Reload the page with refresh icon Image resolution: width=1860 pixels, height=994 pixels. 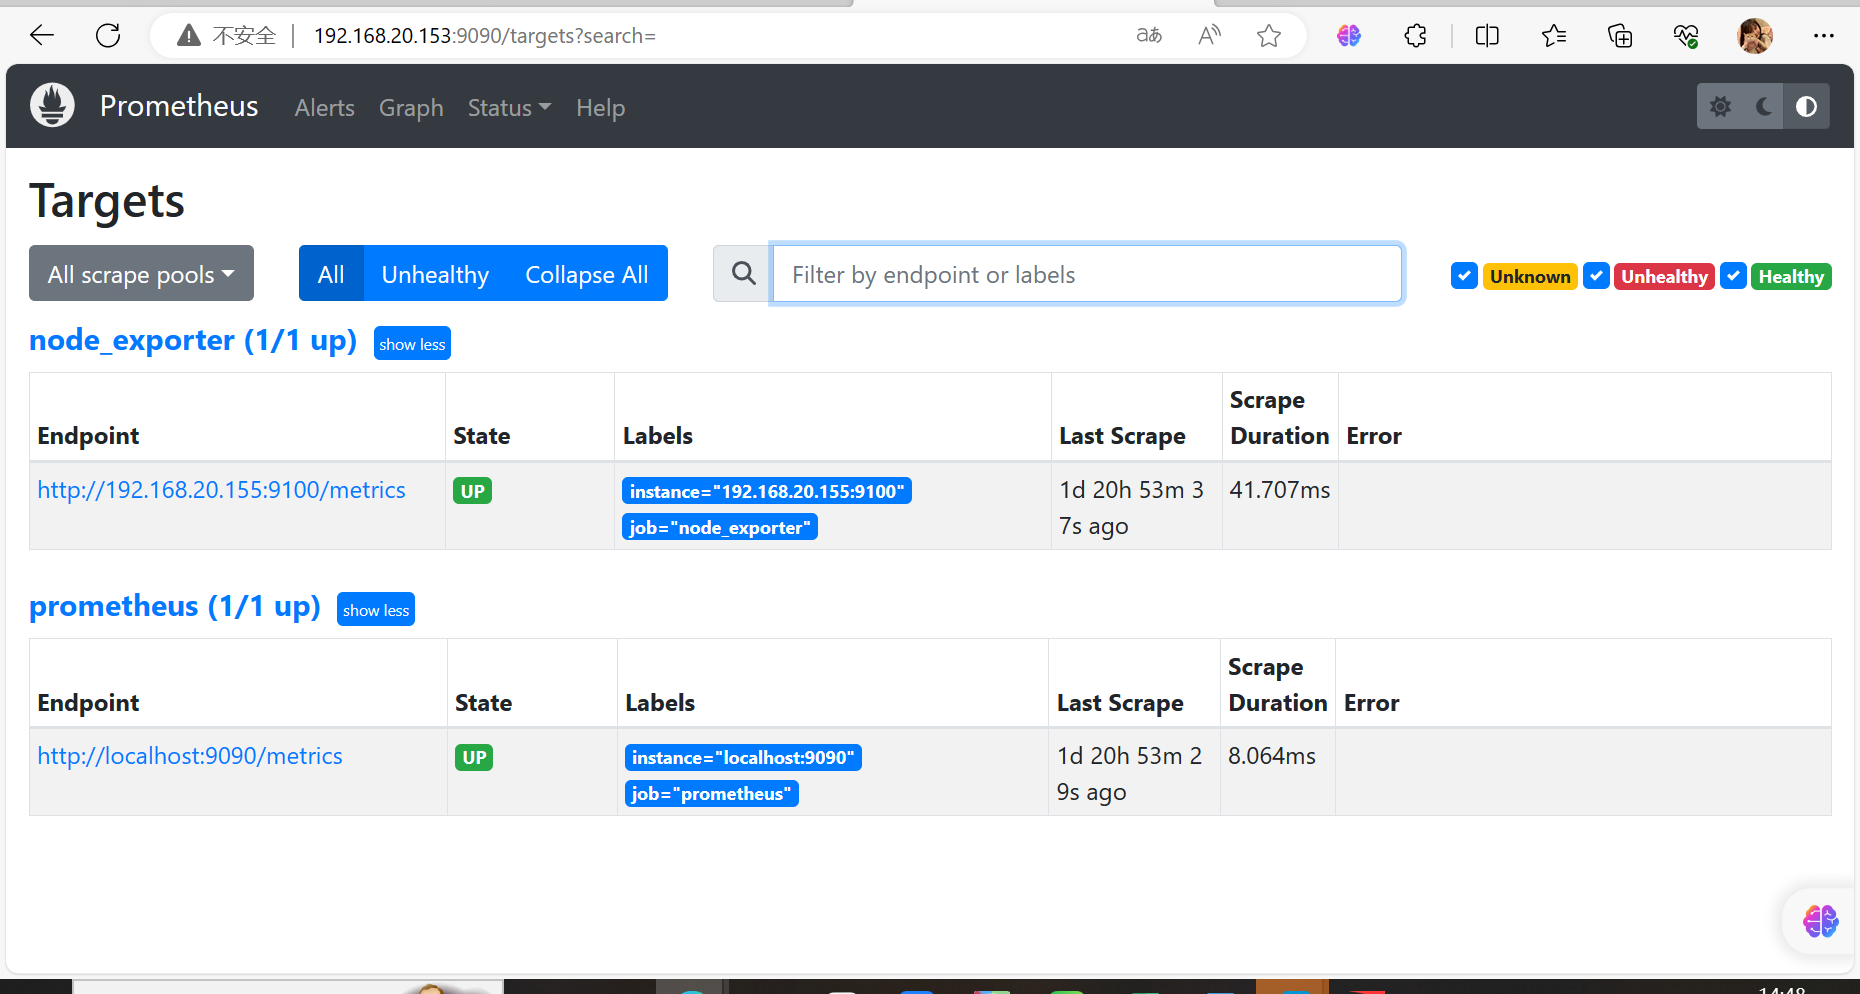(108, 36)
